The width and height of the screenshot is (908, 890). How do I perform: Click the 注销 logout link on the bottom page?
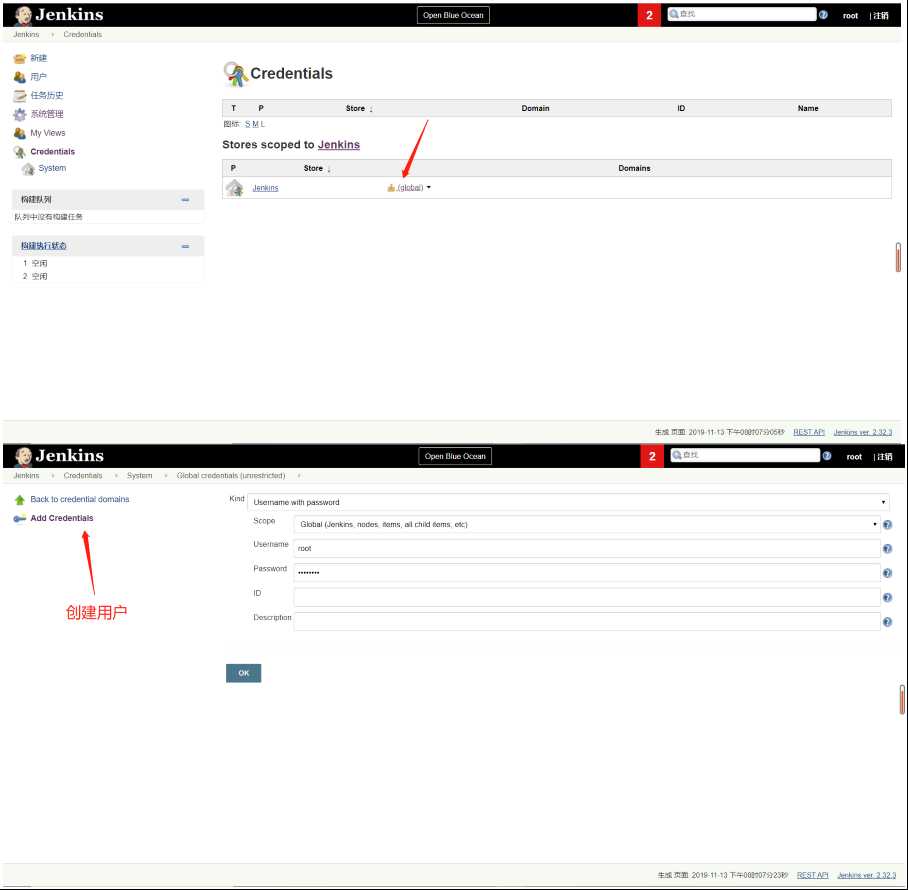pyautogui.click(x=884, y=457)
